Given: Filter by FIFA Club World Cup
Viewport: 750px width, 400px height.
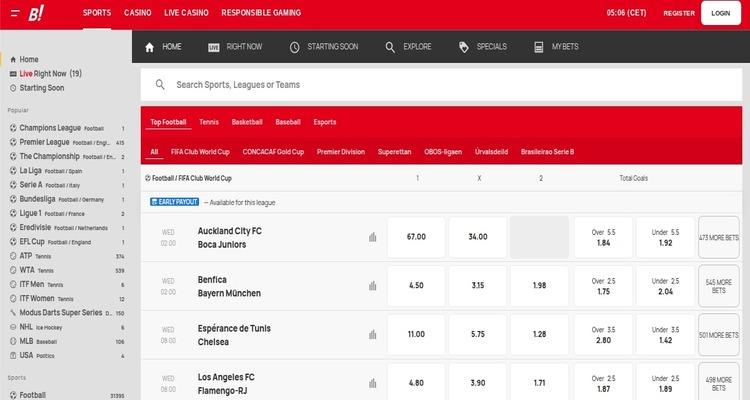Looking at the screenshot, I should point(200,152).
